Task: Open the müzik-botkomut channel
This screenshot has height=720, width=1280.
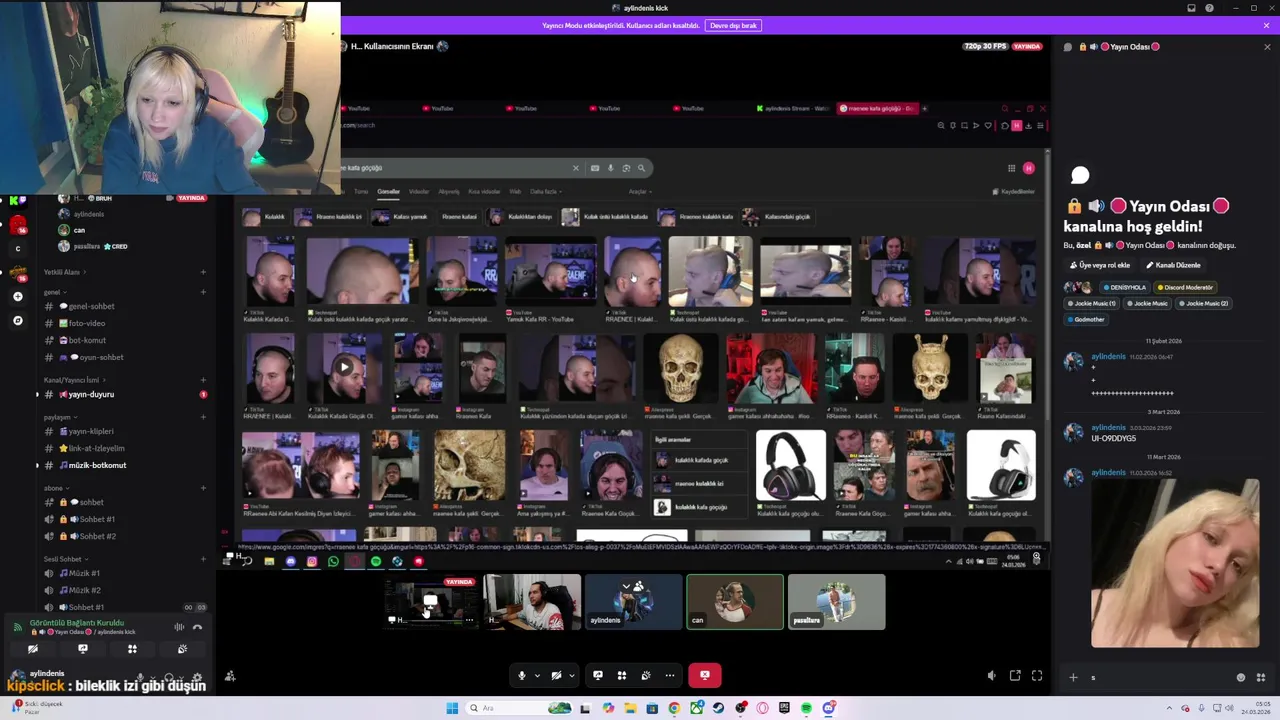Action: pos(97,465)
